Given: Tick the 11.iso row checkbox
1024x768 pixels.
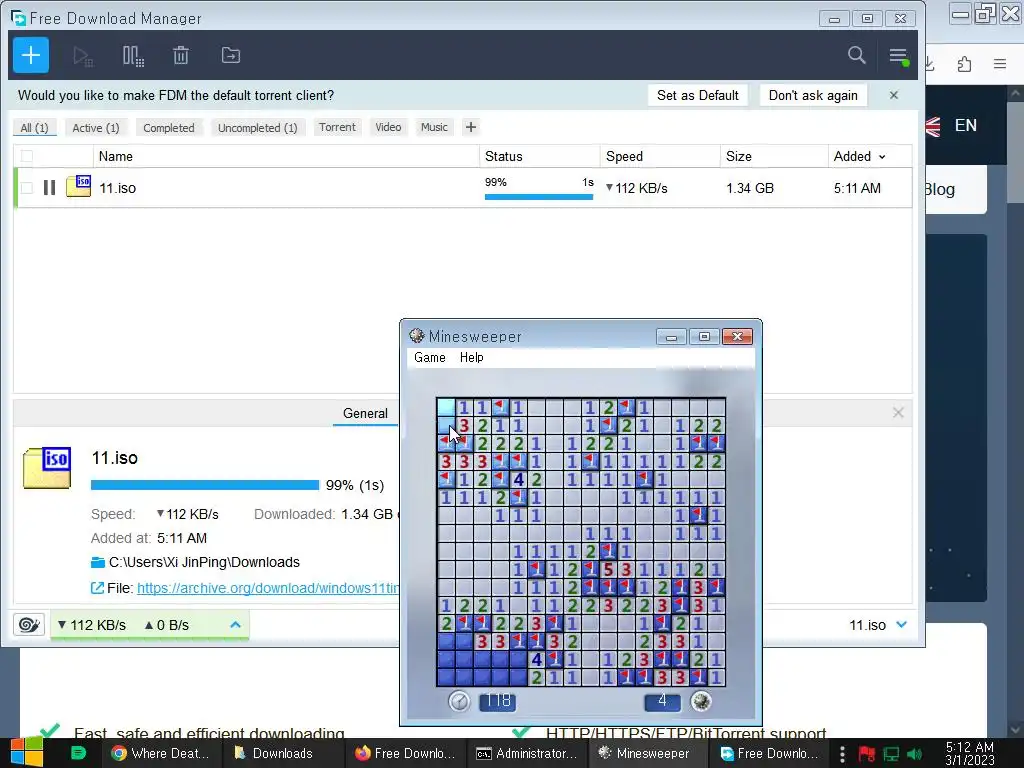Looking at the screenshot, I should (27, 188).
